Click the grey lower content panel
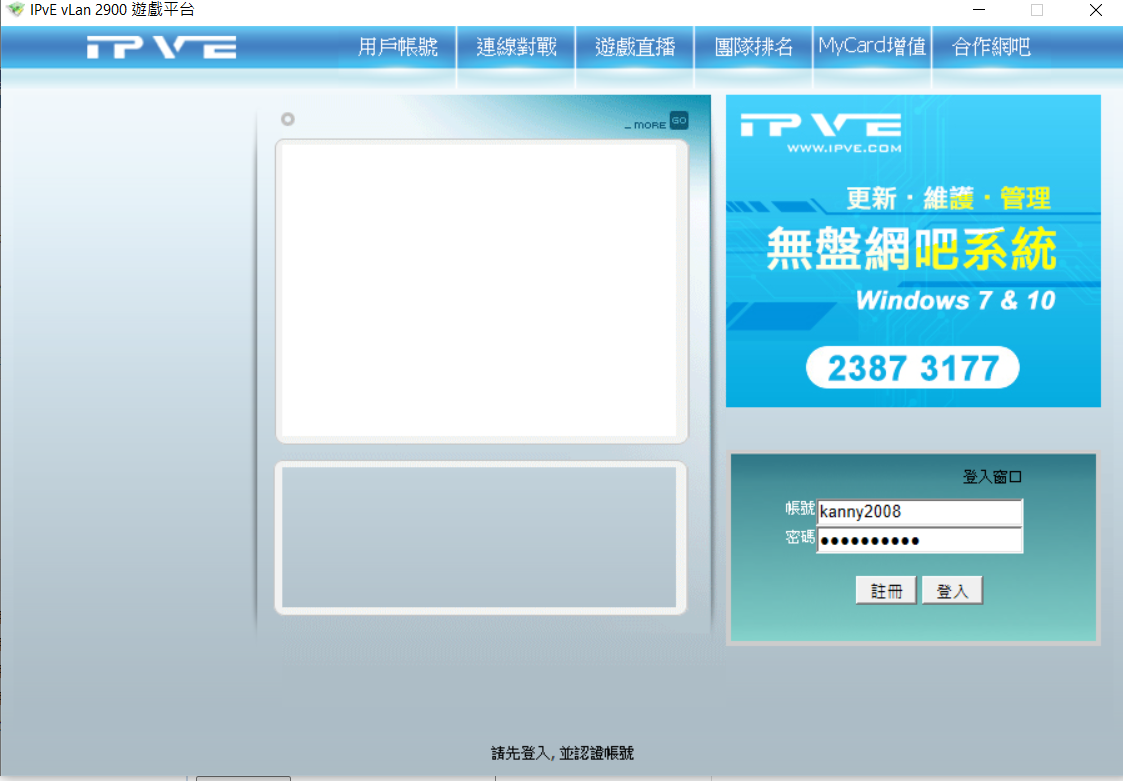 coord(480,538)
